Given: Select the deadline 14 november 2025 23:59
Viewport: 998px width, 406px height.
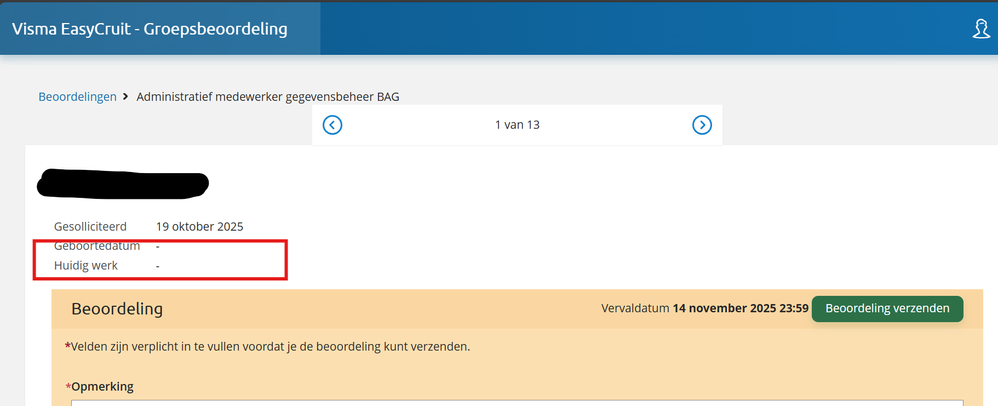Looking at the screenshot, I should [x=740, y=309].
